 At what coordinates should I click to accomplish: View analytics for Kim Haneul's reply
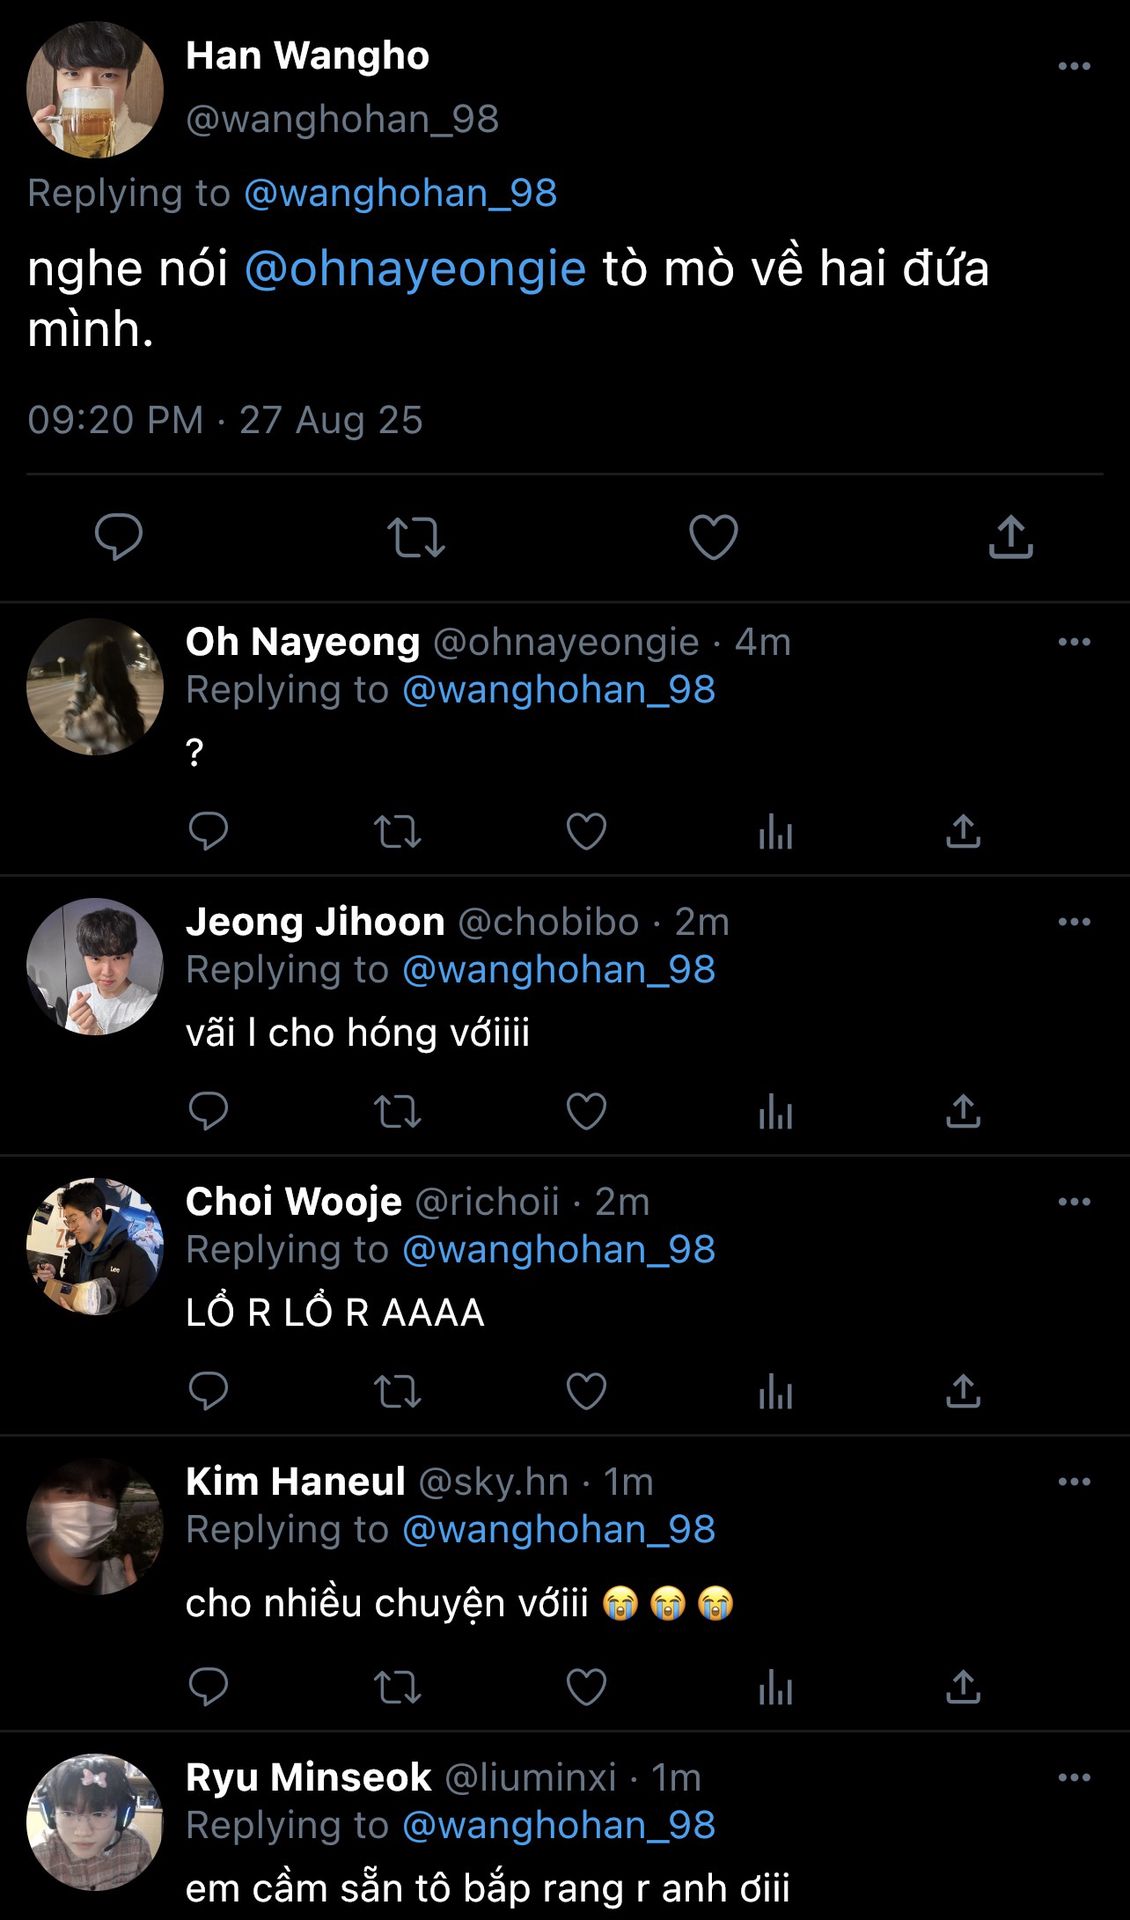pyautogui.click(x=775, y=1687)
